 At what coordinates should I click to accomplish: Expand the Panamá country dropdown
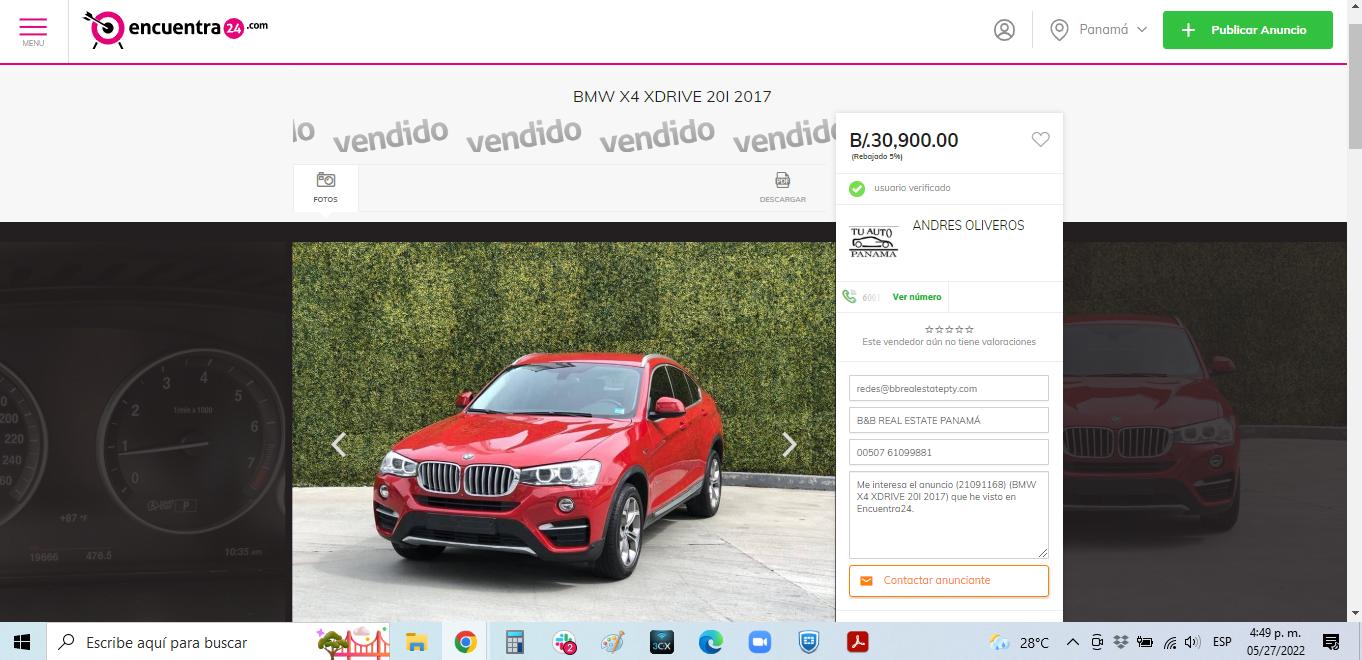1098,30
